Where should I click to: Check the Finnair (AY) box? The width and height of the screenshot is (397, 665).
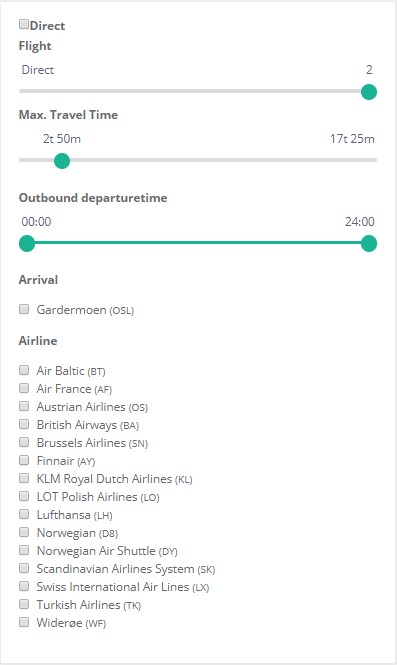click(x=24, y=460)
